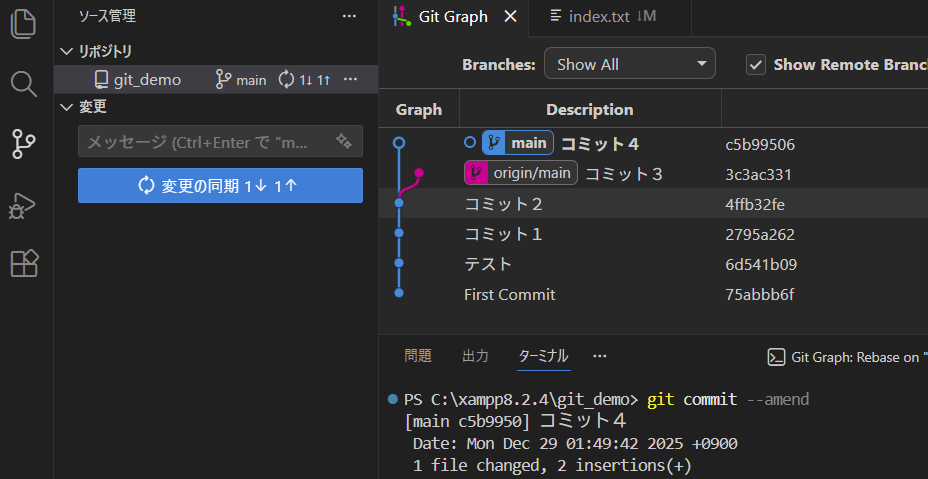Click the sparkle generate commit message icon
Viewport: 928px width, 479px height.
tap(344, 141)
